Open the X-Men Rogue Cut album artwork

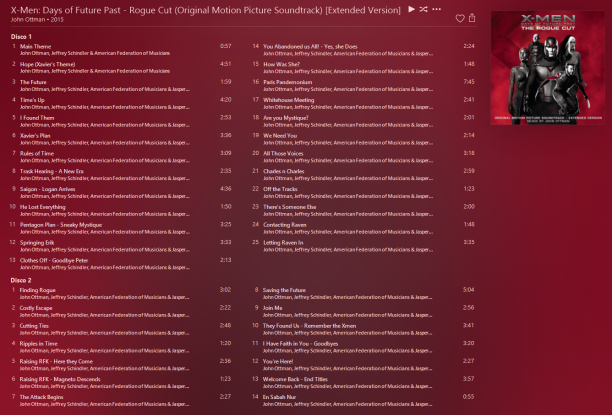point(547,68)
